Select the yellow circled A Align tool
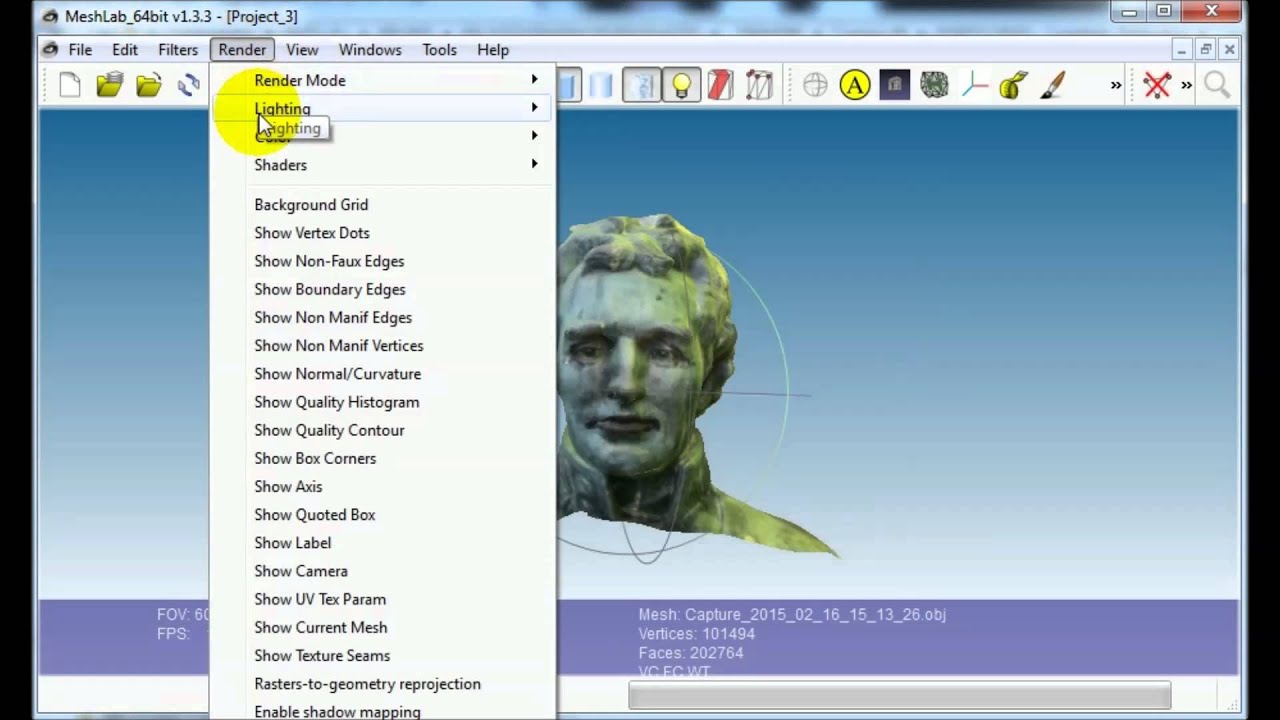Image resolution: width=1280 pixels, height=720 pixels. 855,86
